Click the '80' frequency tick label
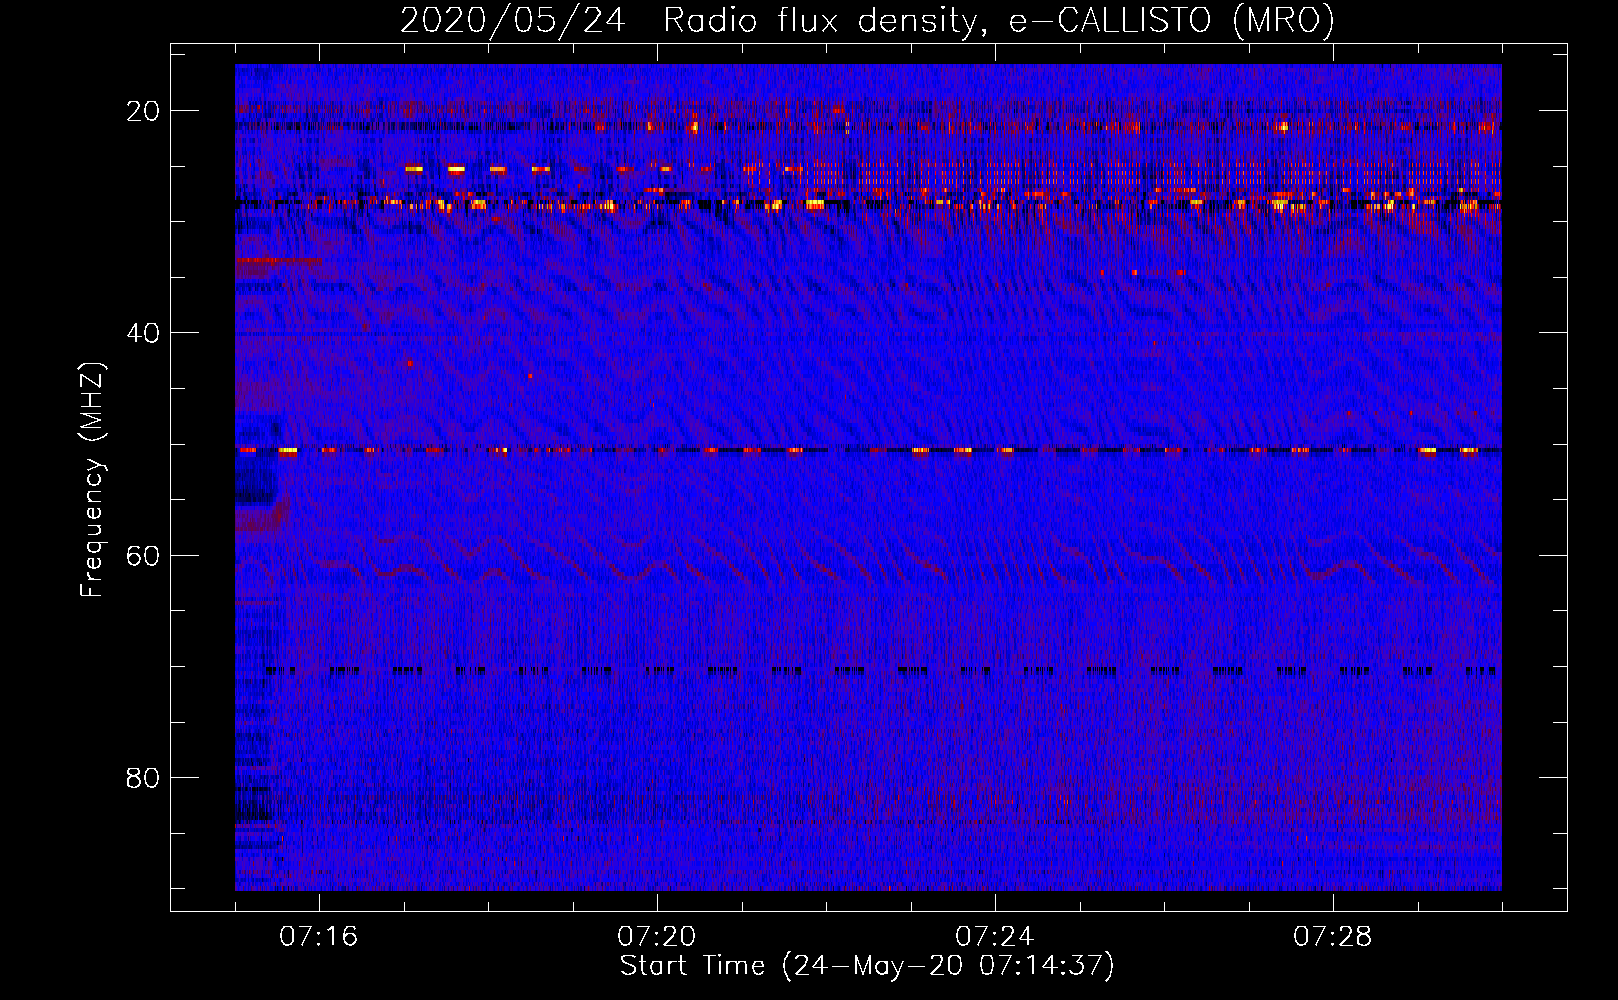Viewport: 1618px width, 1000px height. [143, 777]
